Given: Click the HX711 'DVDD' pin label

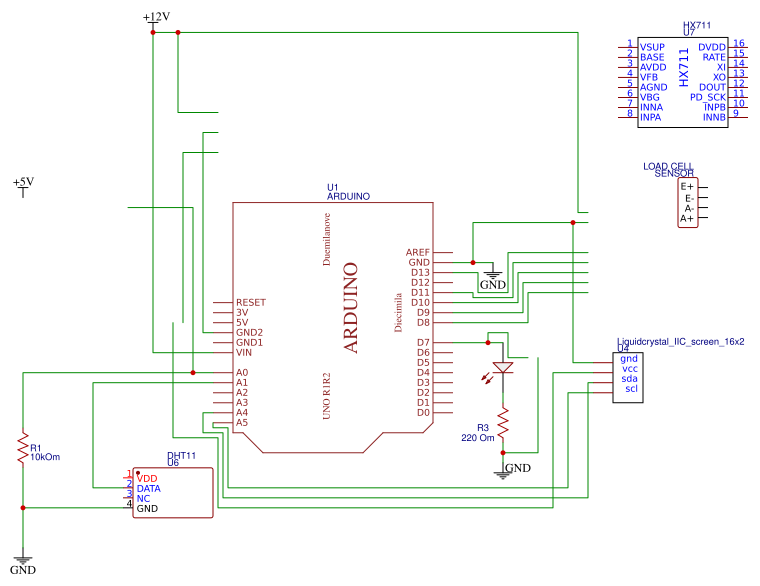Looking at the screenshot, I should tap(712, 48).
